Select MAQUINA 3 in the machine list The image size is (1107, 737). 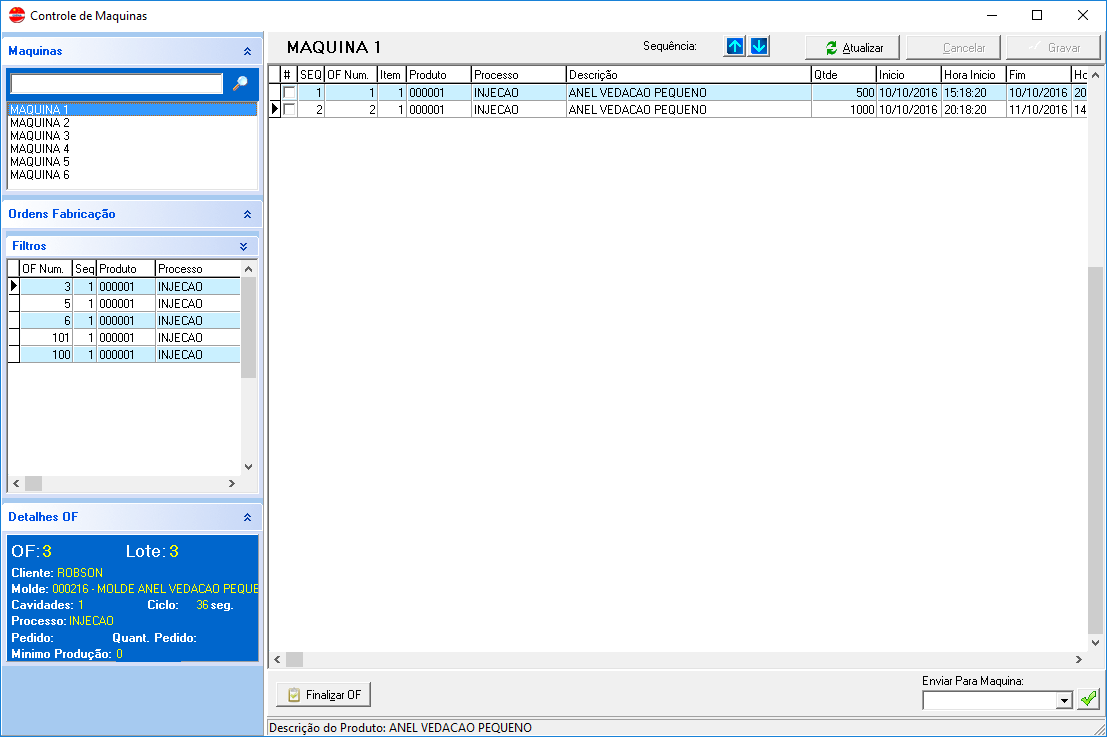tap(40, 136)
